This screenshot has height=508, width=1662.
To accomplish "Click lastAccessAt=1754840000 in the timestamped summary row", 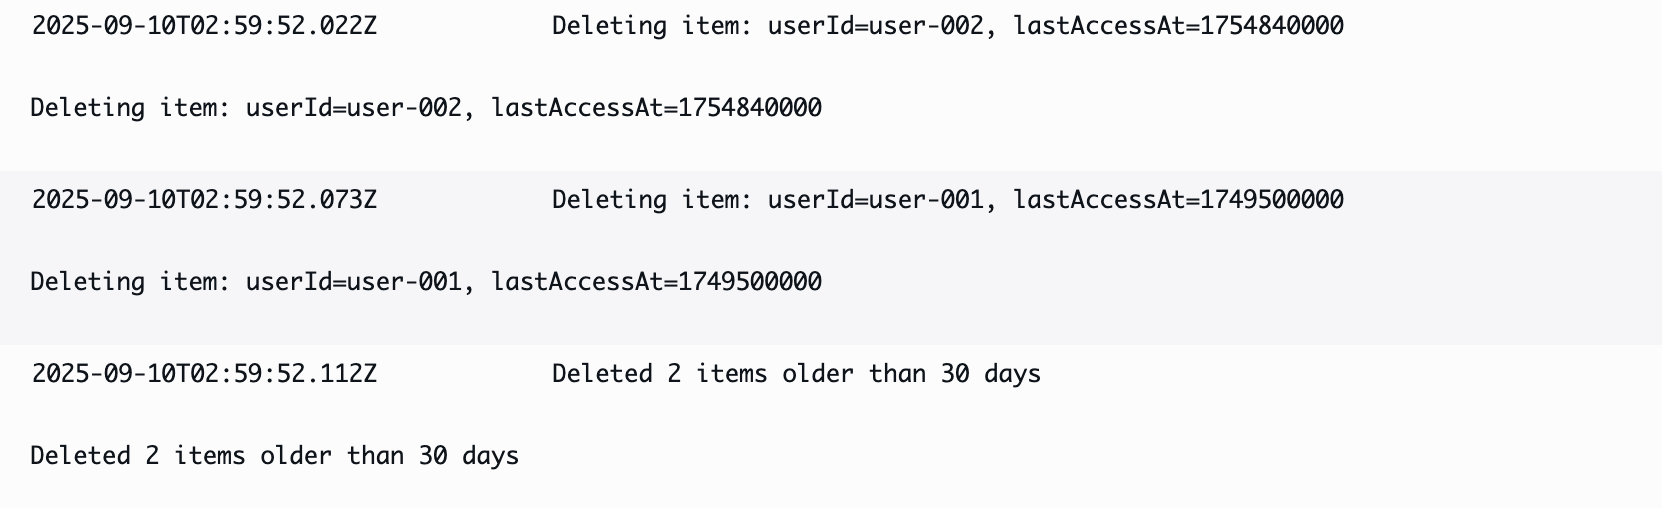I will [1179, 26].
